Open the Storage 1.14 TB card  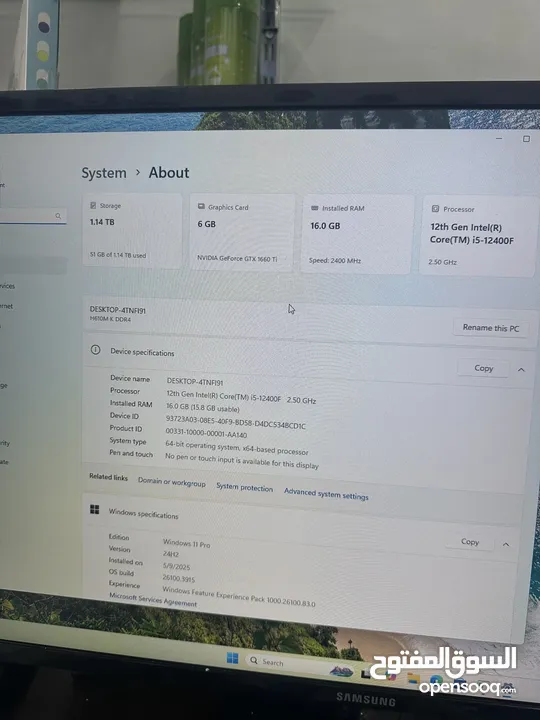132,230
